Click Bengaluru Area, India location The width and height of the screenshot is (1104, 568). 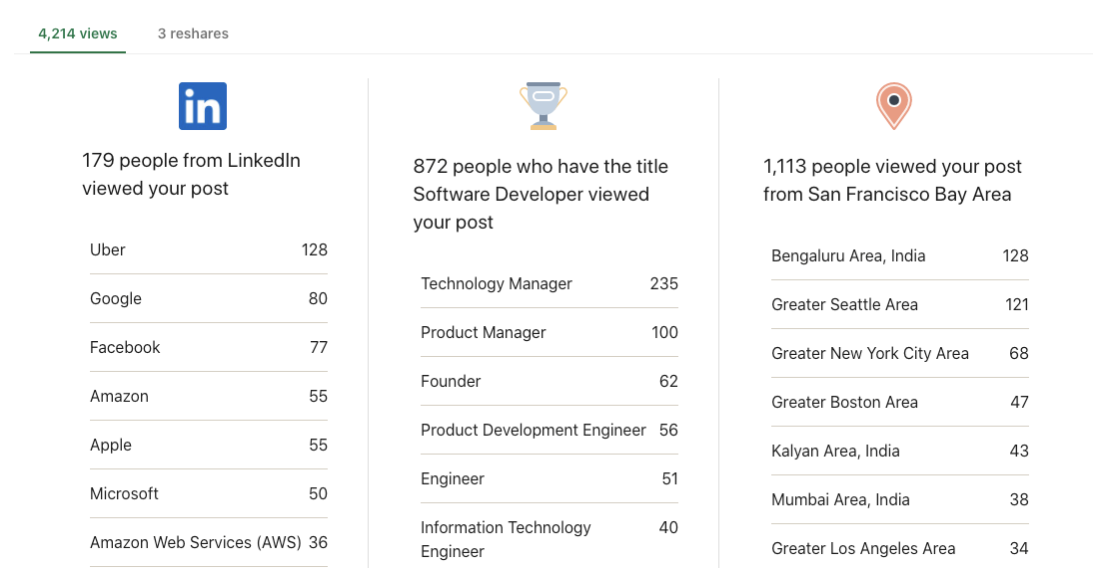coord(898,256)
